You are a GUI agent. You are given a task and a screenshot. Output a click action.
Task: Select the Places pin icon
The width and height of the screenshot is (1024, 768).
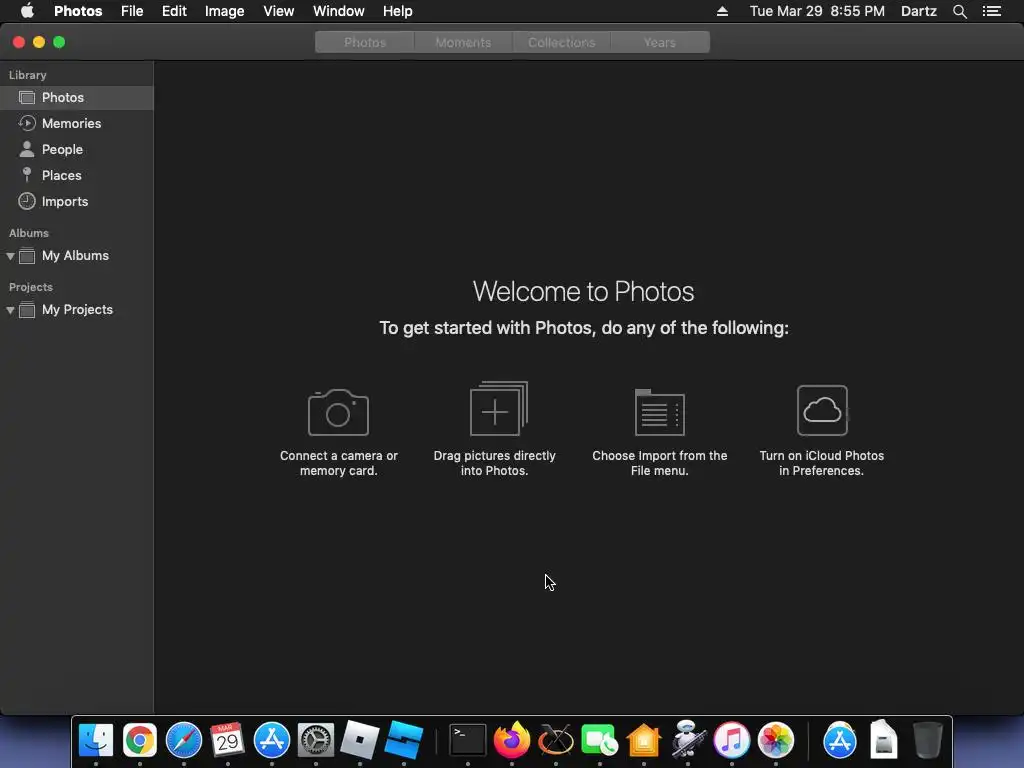coord(27,174)
